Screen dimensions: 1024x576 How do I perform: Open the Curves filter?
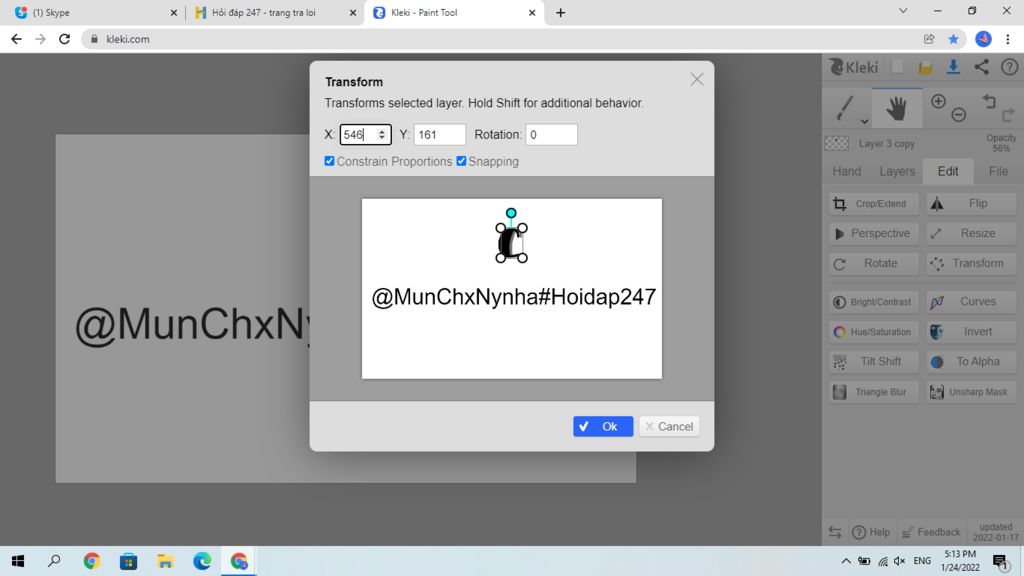click(970, 302)
